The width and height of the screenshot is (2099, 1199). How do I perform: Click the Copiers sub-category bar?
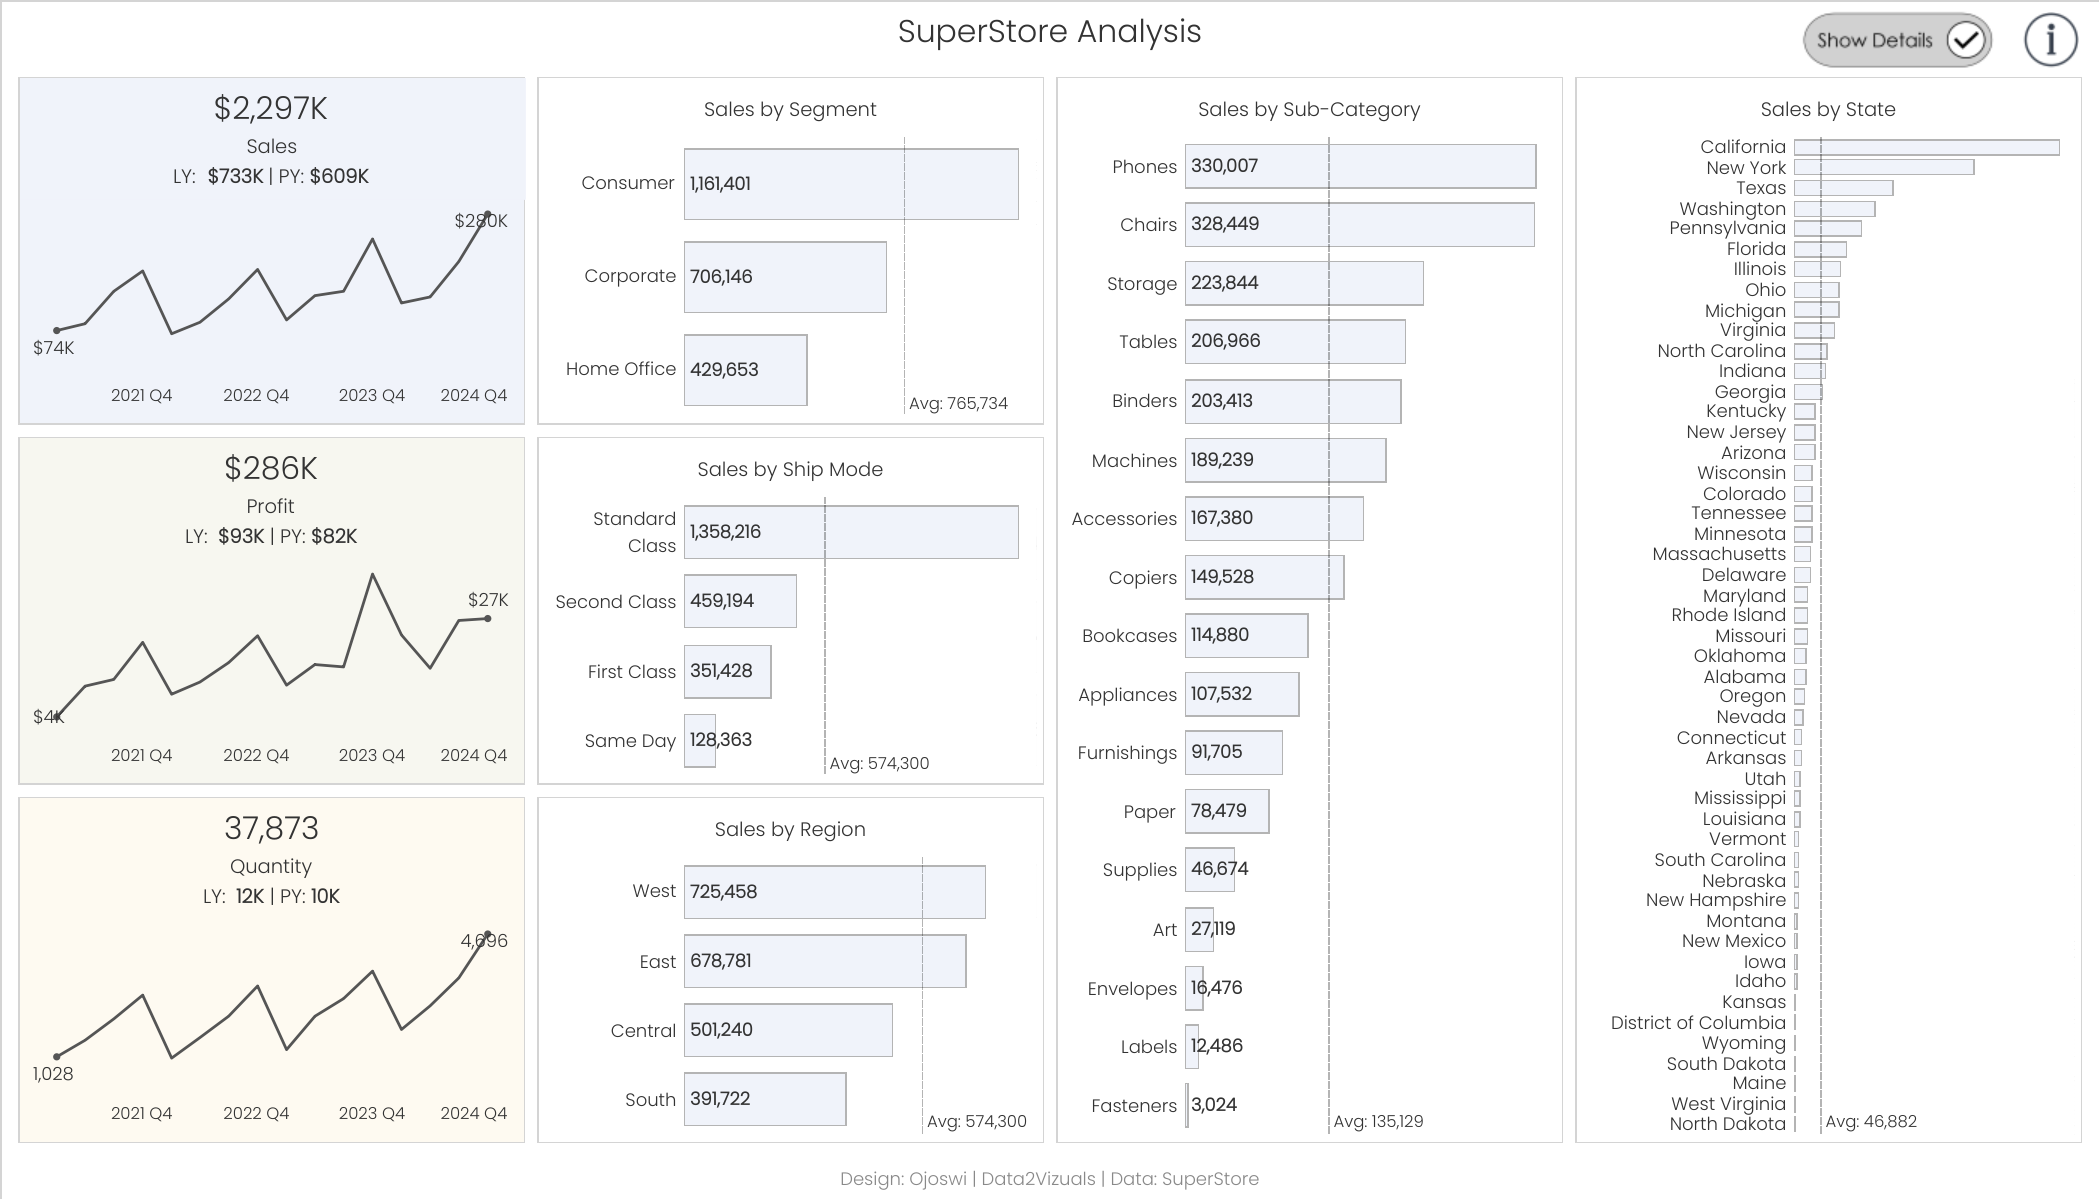pos(1264,577)
